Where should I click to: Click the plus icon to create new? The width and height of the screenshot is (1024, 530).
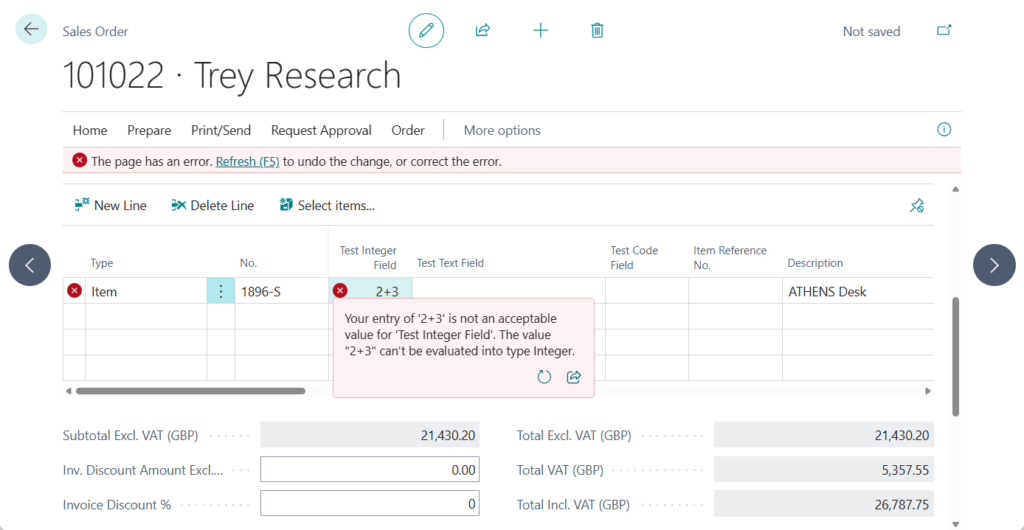540,31
